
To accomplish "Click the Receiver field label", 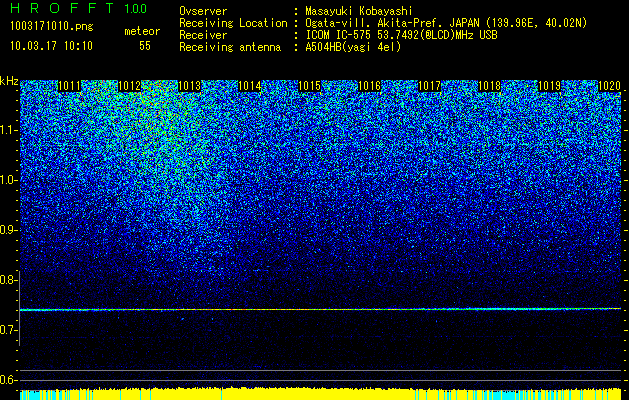I will (203, 35).
